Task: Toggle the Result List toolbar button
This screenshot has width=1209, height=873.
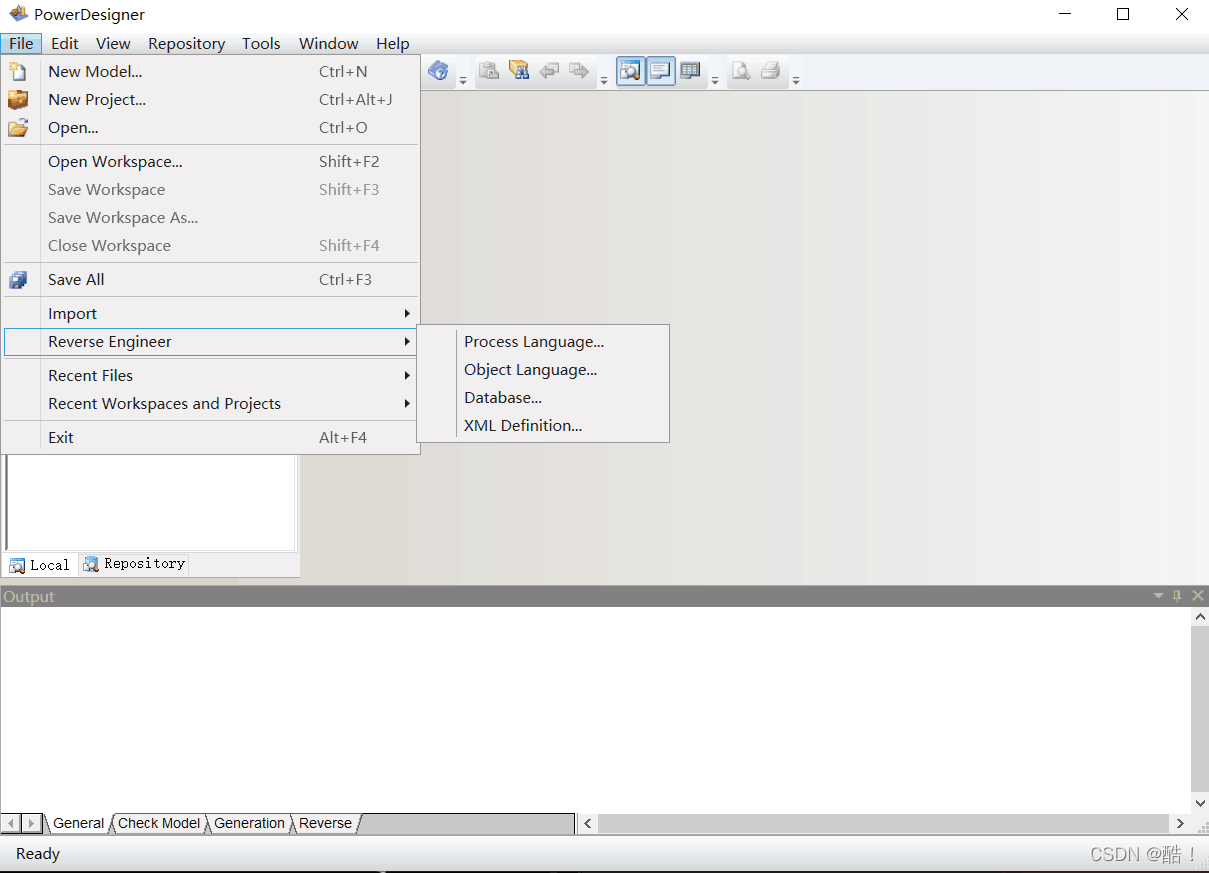Action: coord(690,71)
